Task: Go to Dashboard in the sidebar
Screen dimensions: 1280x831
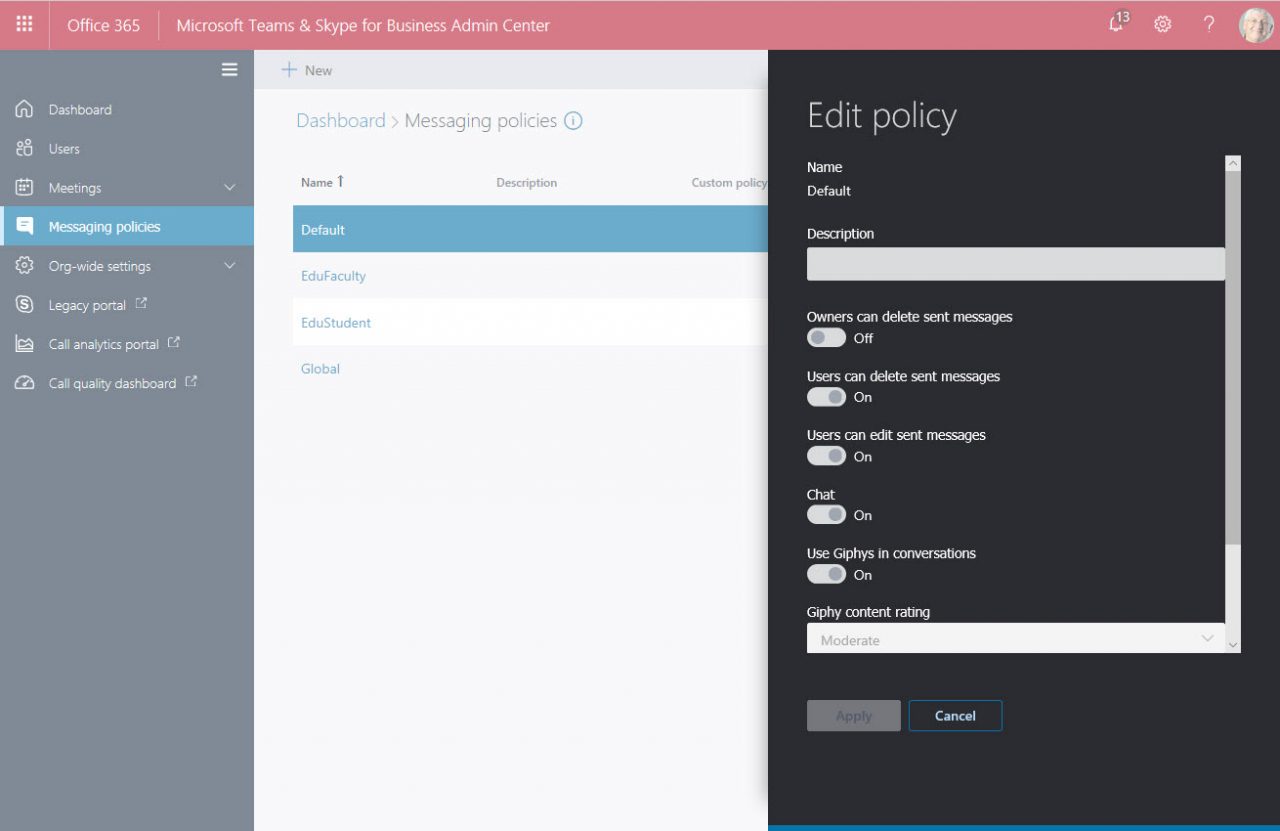Action: (x=80, y=110)
